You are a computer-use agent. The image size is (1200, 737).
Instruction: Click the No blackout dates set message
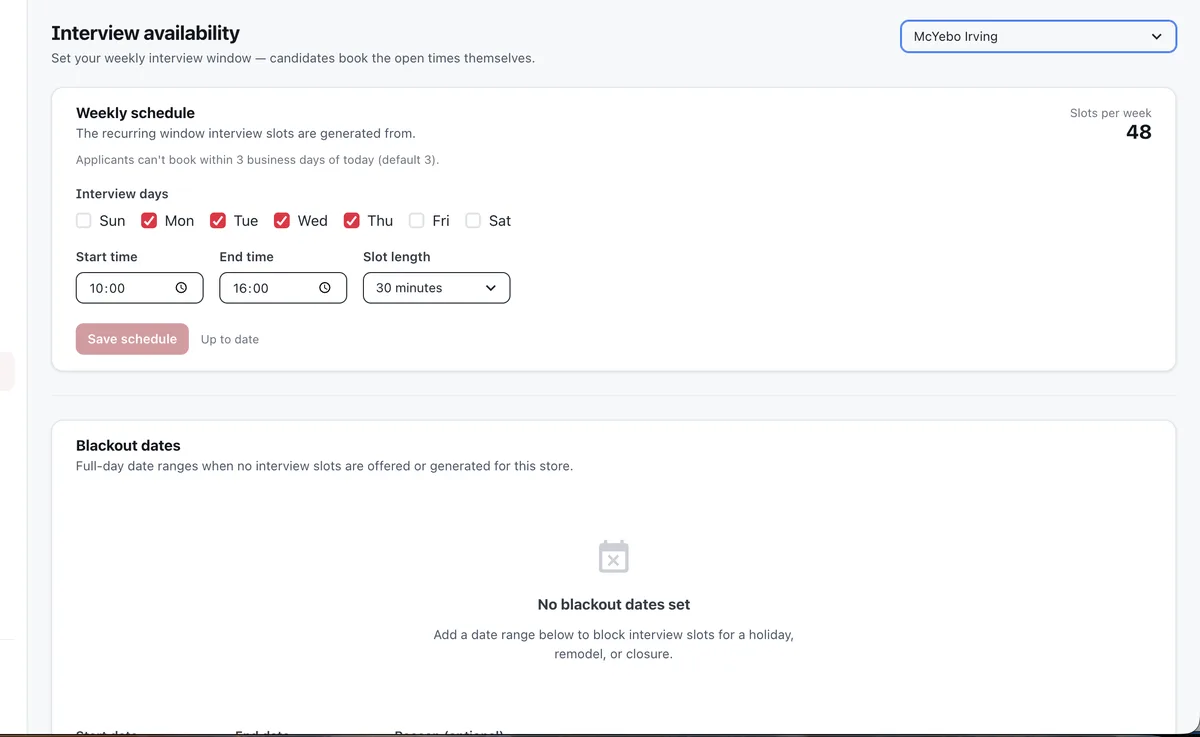tap(614, 605)
